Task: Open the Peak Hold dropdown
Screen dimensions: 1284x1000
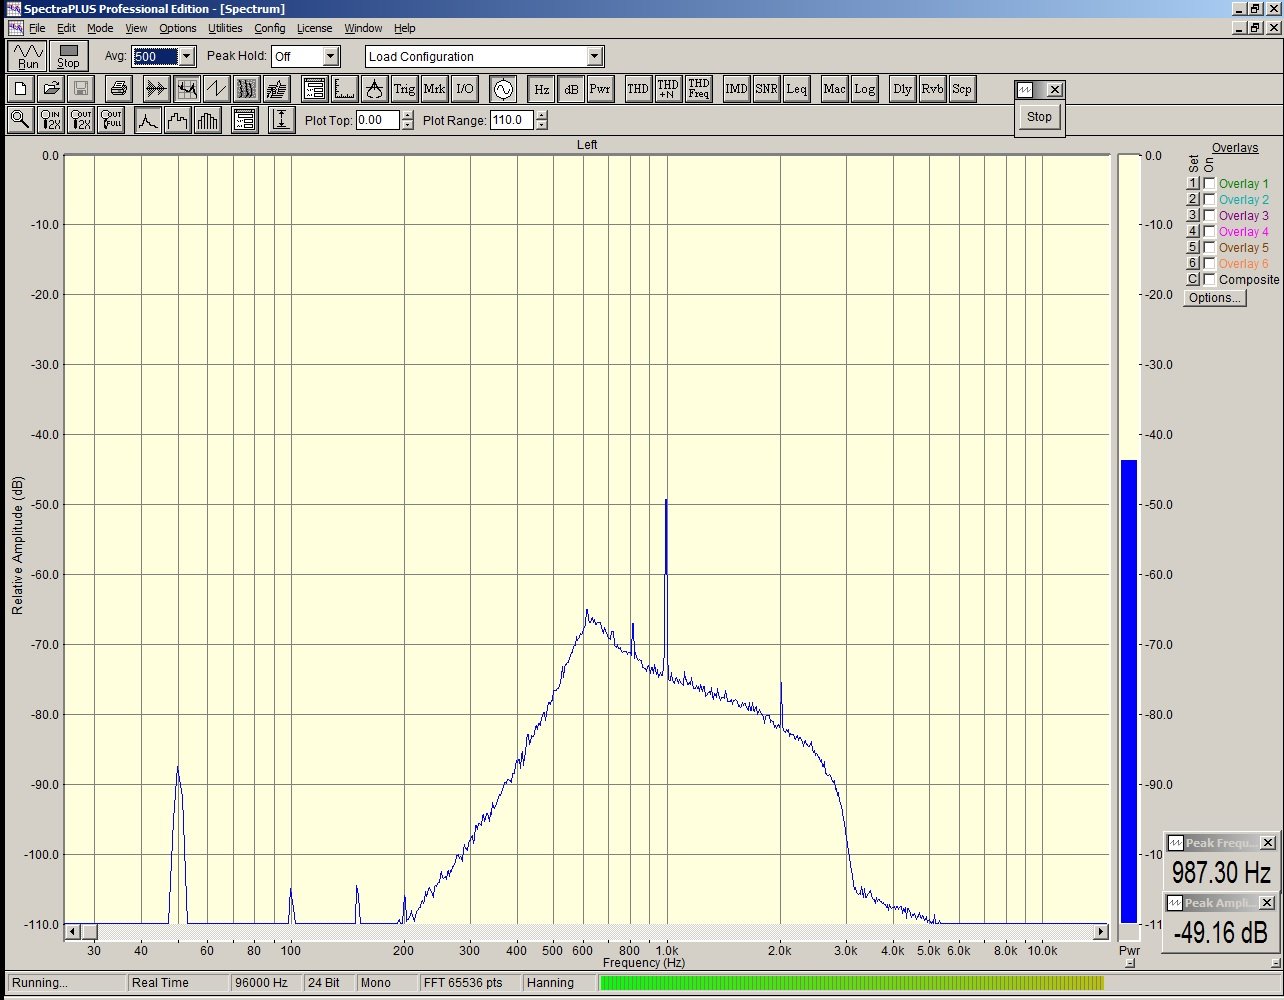Action: (331, 57)
